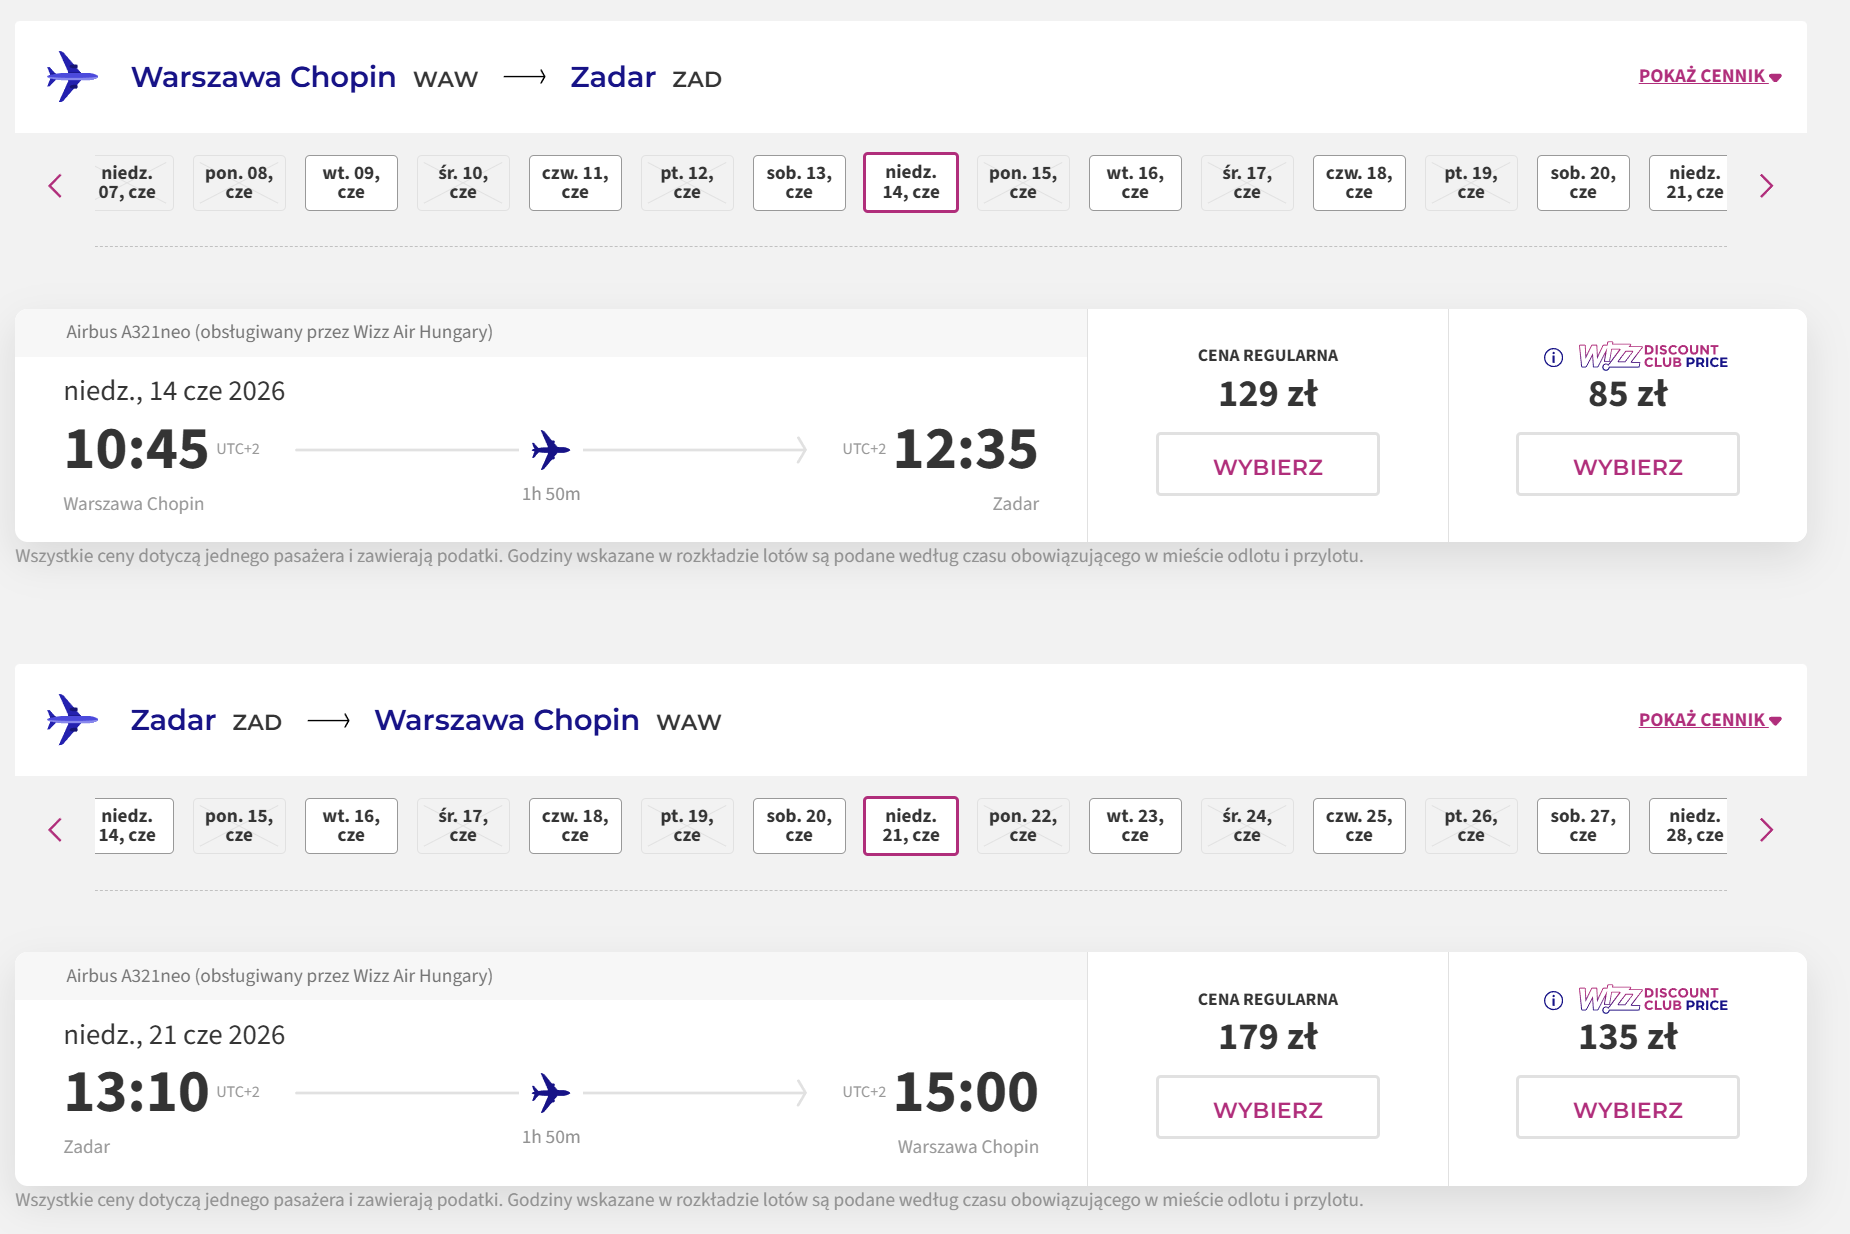Expand outbound POKAŻ CENNIK price list
Viewport: 1850px width, 1234px height.
[1710, 76]
